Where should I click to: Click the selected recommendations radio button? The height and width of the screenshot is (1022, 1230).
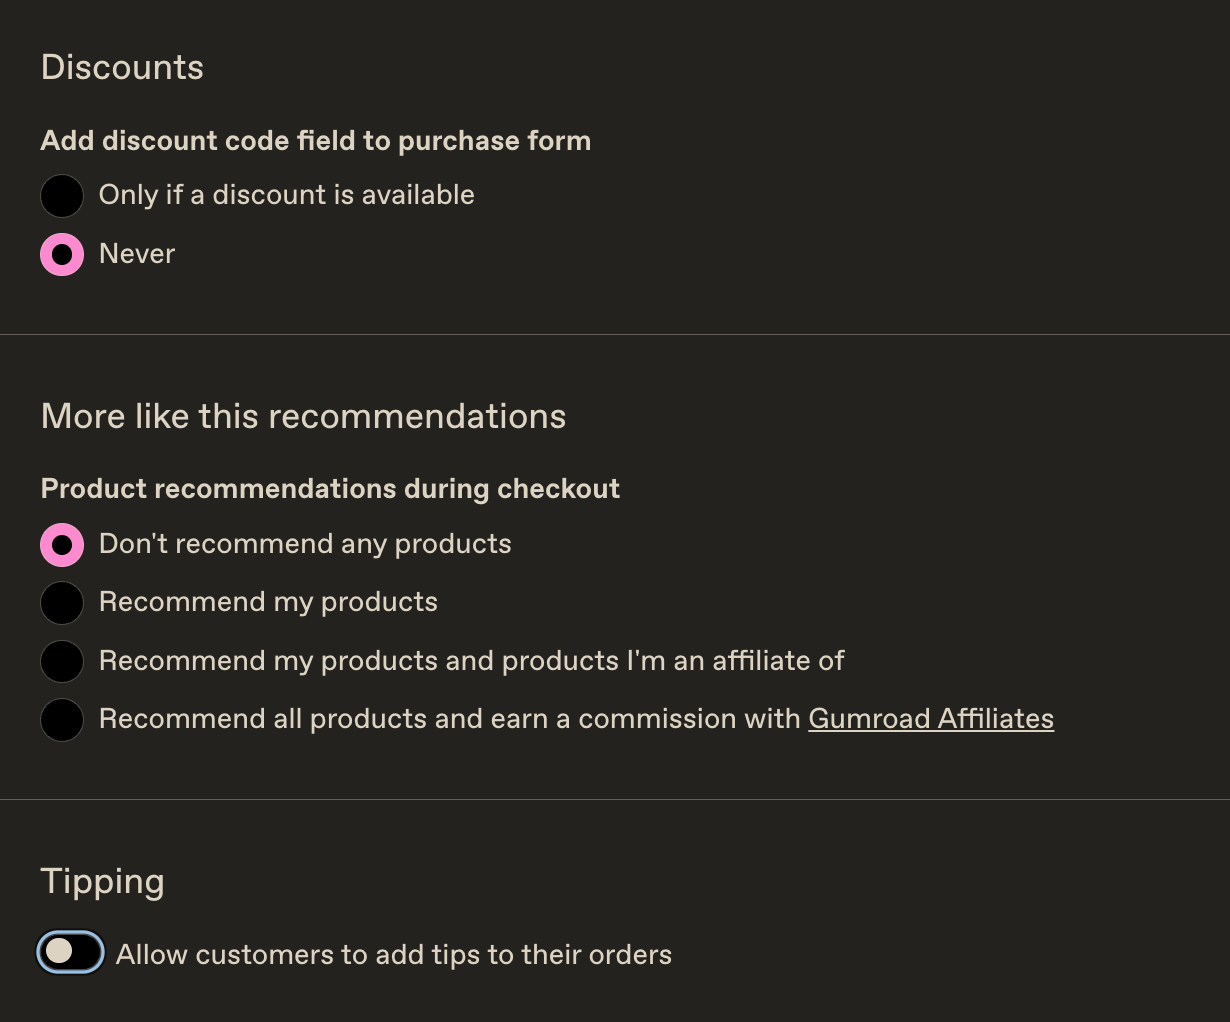coord(62,544)
